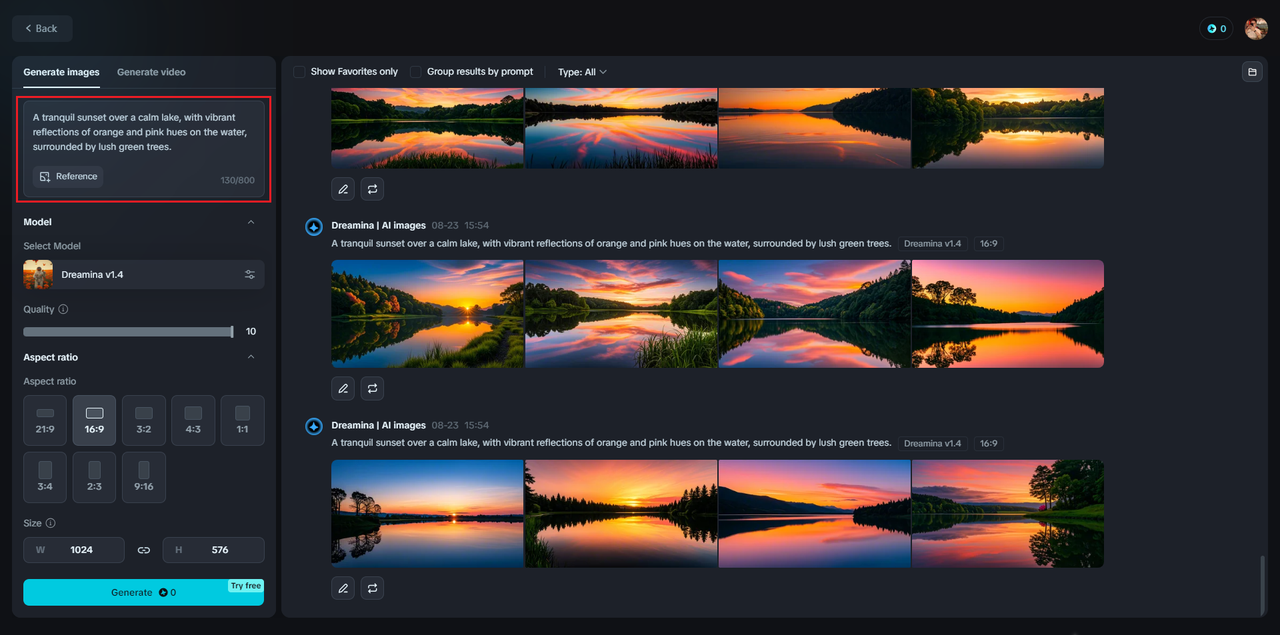The image size is (1280, 635).
Task: Adjust the Quality slider handle
Action: (232, 331)
